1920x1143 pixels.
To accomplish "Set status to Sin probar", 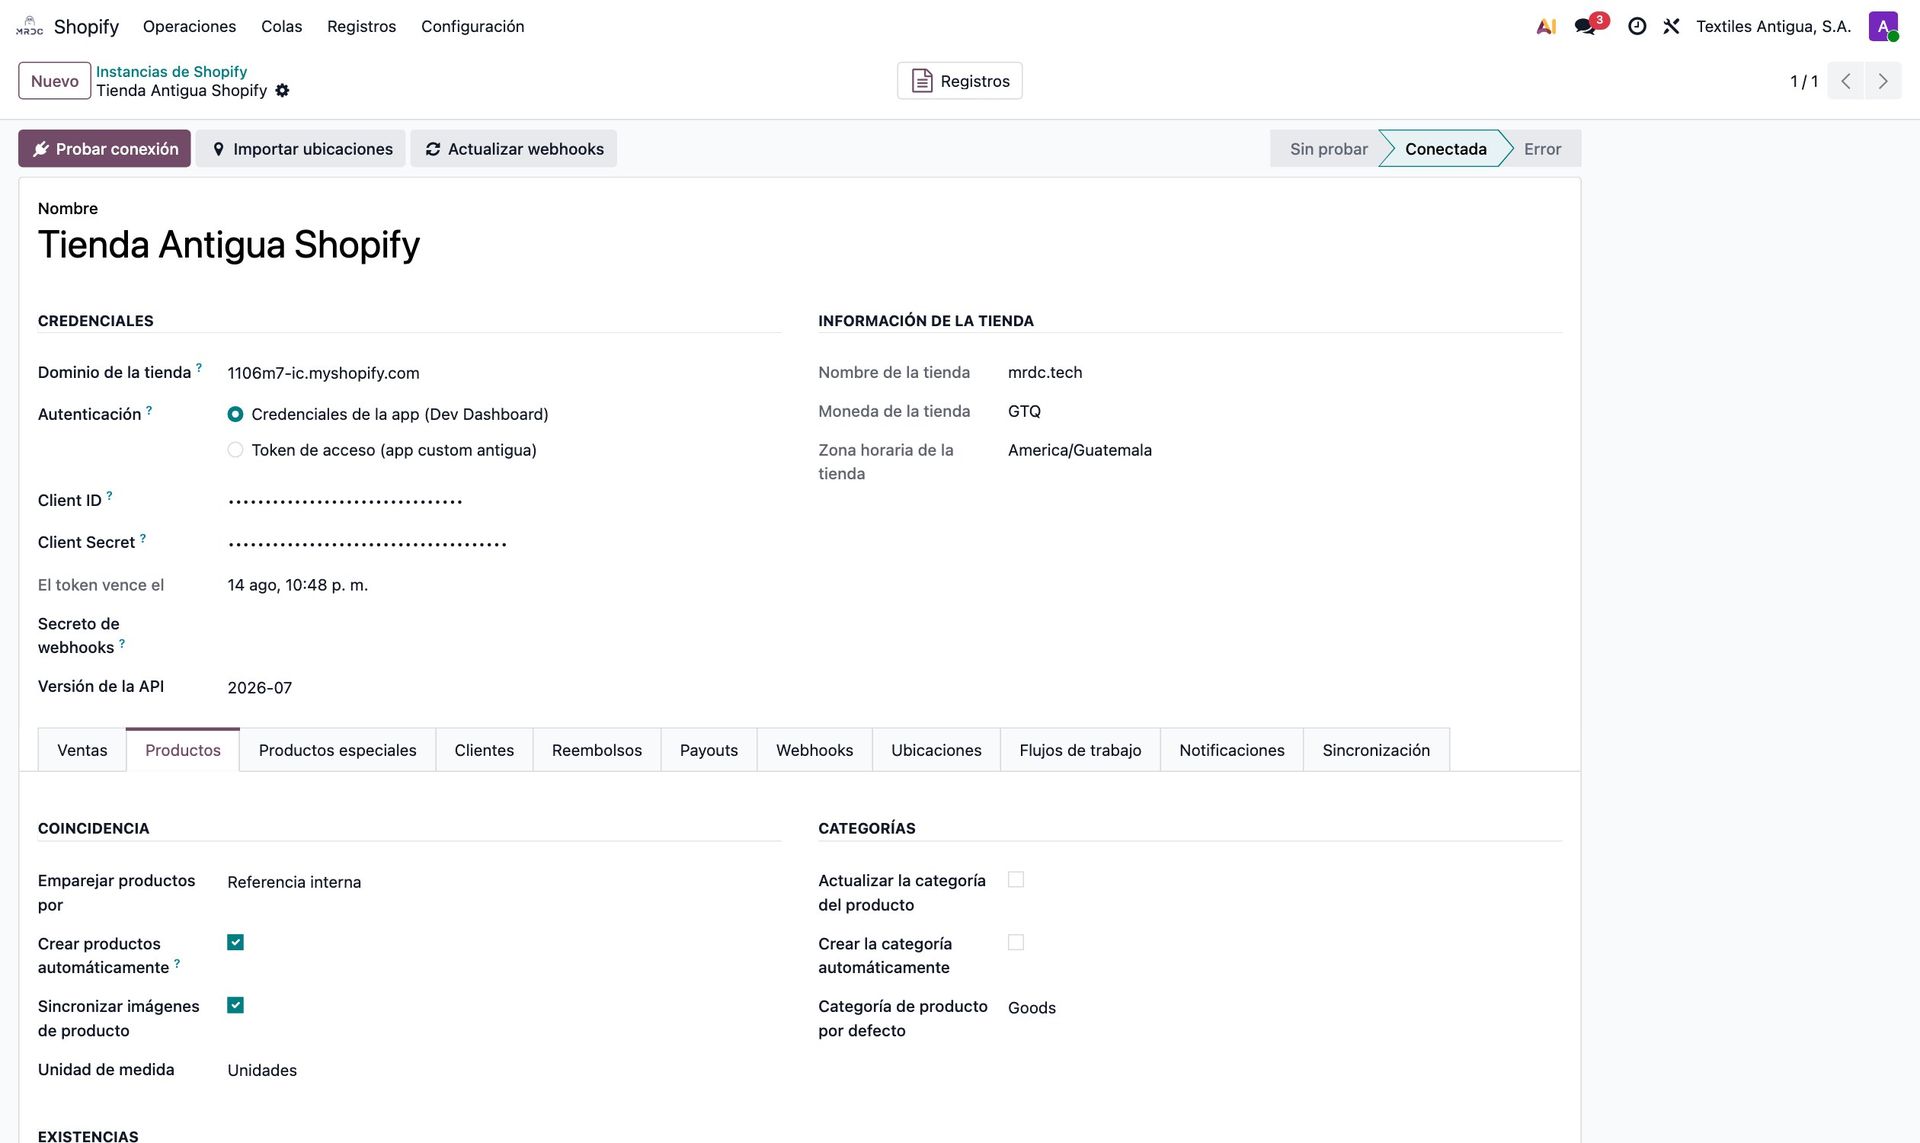I will [x=1328, y=149].
